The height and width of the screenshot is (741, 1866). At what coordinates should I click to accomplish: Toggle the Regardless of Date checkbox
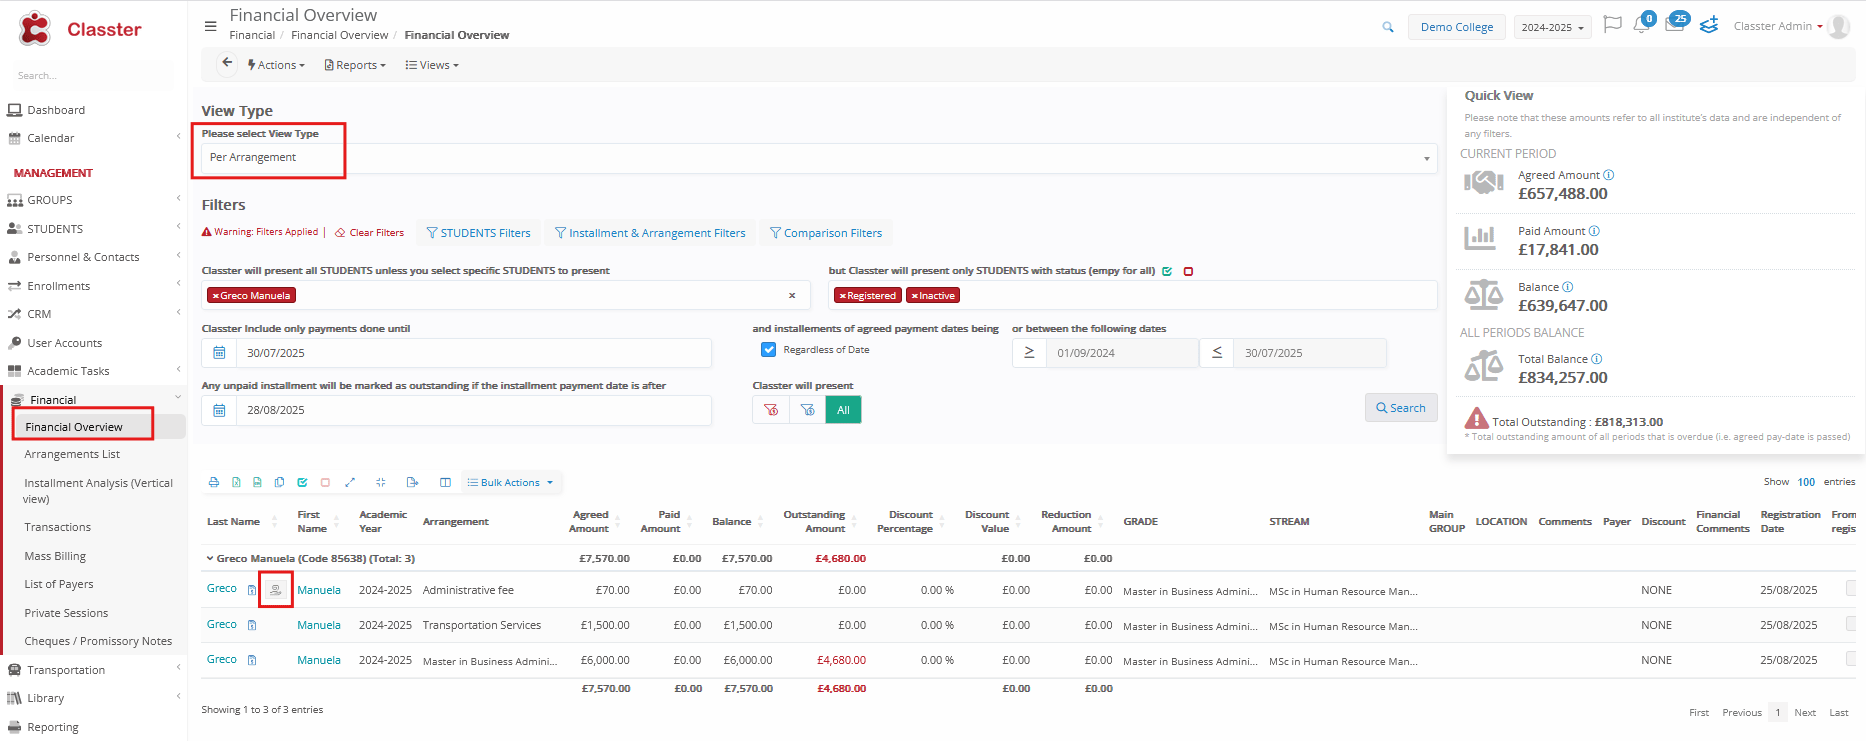pos(768,350)
